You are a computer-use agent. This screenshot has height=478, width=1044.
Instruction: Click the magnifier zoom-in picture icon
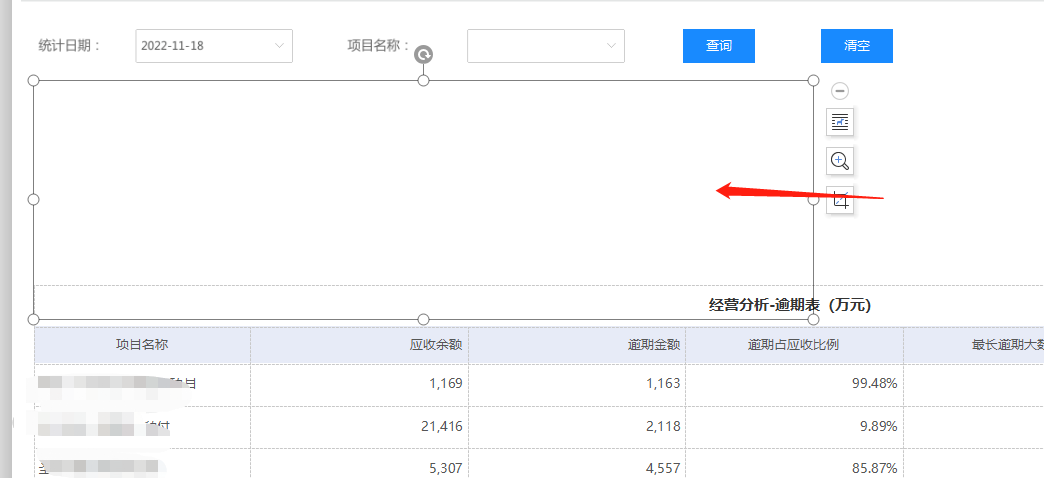coord(840,161)
